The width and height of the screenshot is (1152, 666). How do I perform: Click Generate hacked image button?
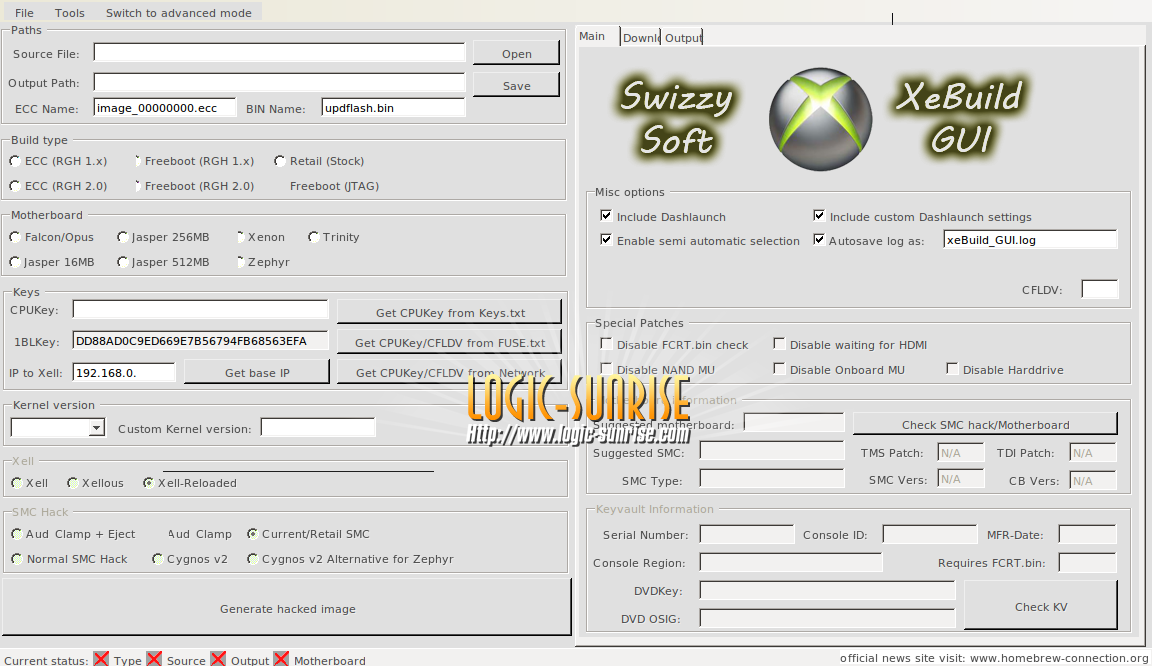coord(287,608)
